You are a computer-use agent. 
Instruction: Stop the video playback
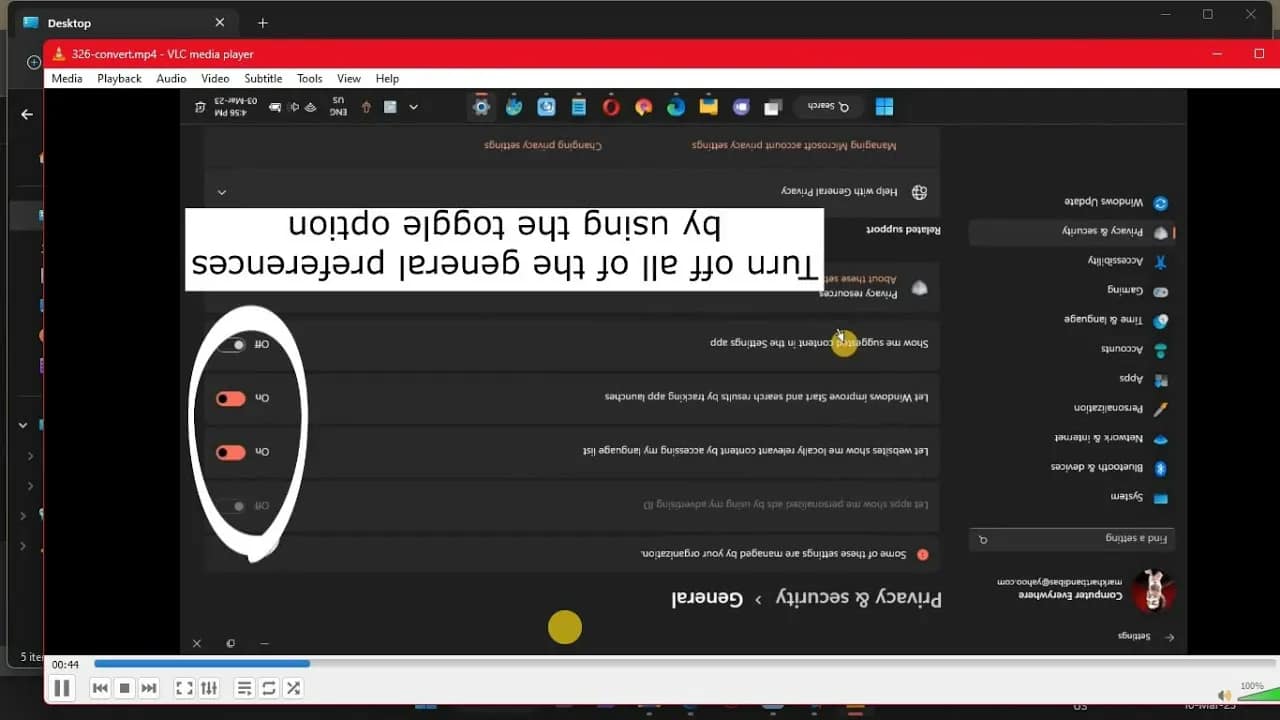pos(123,688)
